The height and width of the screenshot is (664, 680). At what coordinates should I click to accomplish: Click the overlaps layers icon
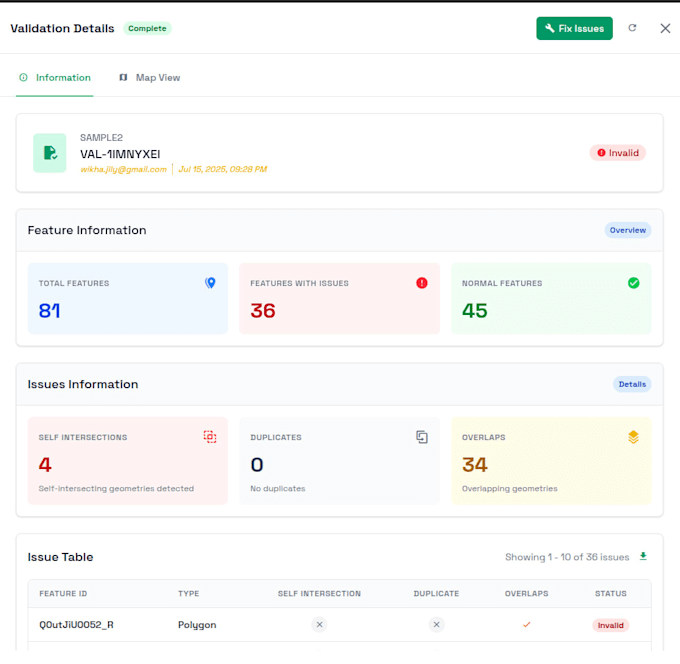(633, 437)
